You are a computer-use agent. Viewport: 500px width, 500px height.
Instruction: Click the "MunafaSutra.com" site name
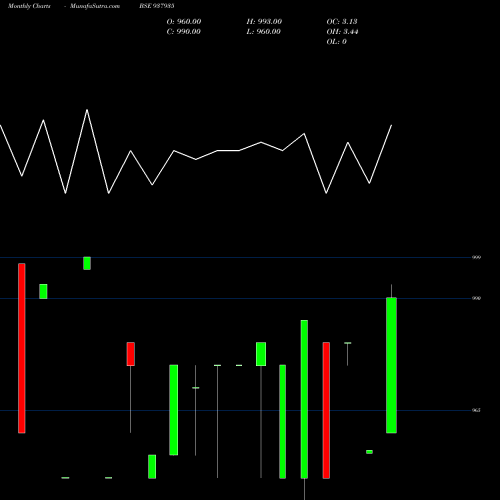[95, 6]
